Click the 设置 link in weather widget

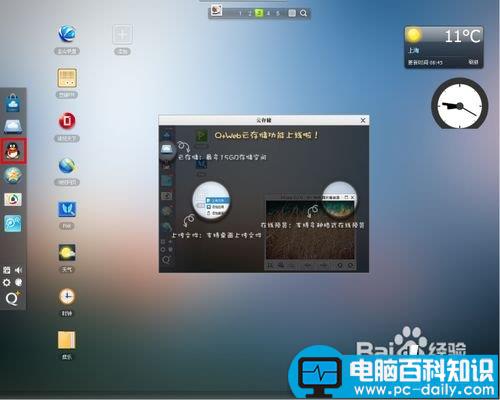(473, 62)
